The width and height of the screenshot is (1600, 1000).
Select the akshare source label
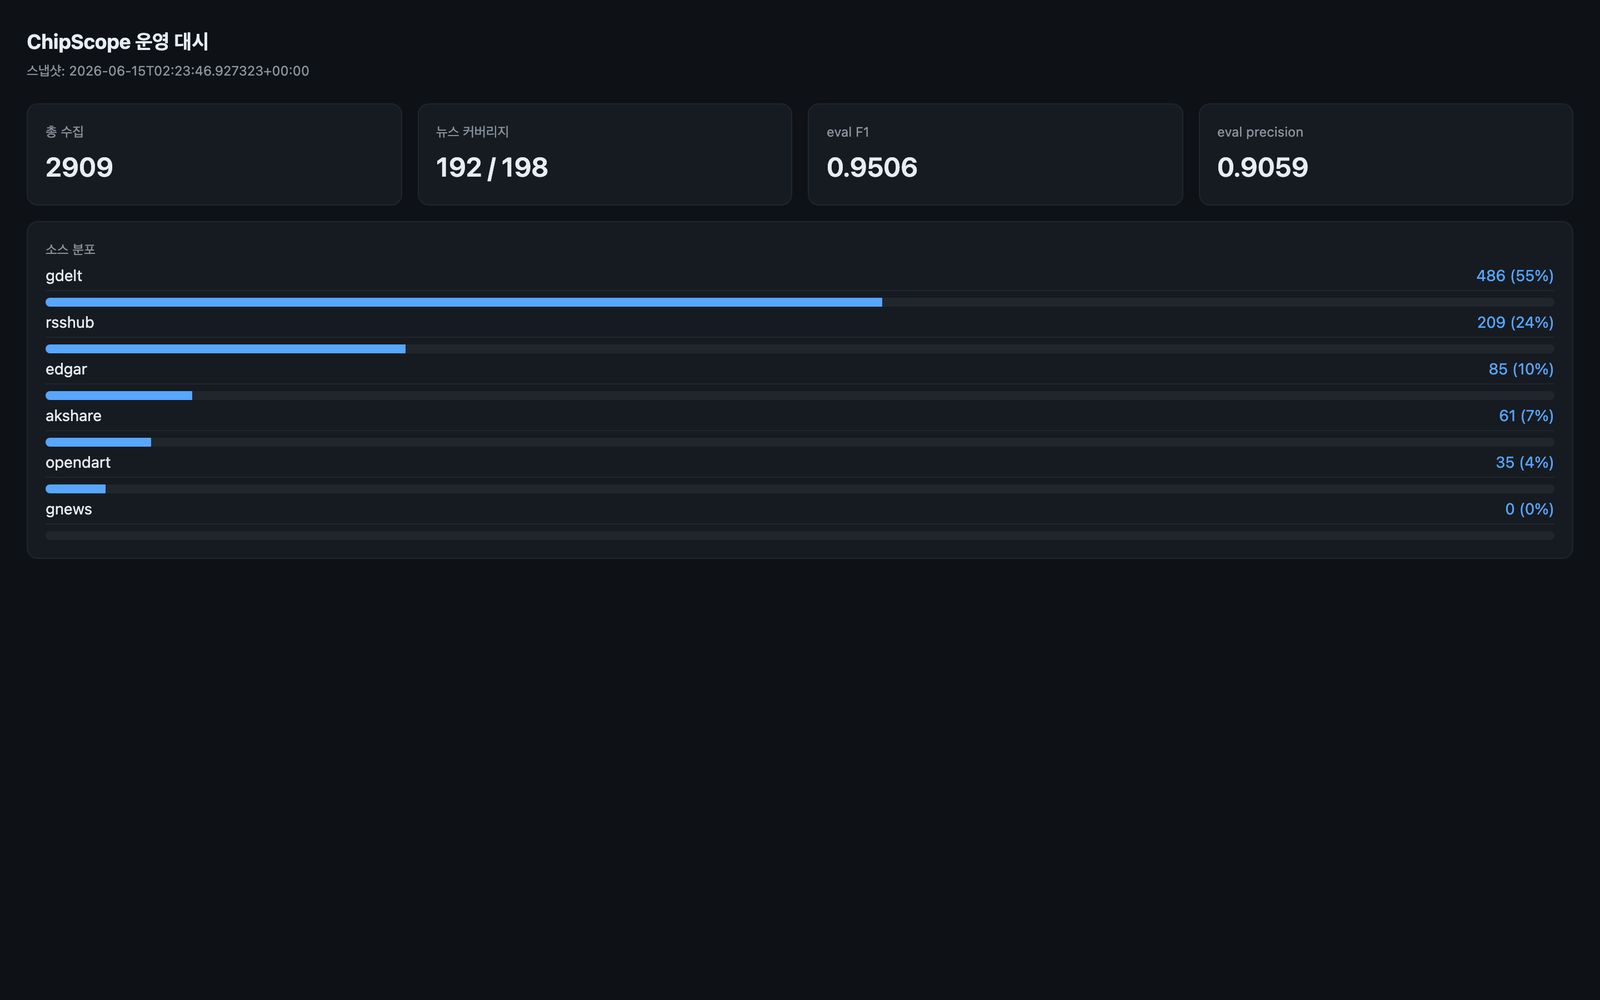tap(73, 416)
